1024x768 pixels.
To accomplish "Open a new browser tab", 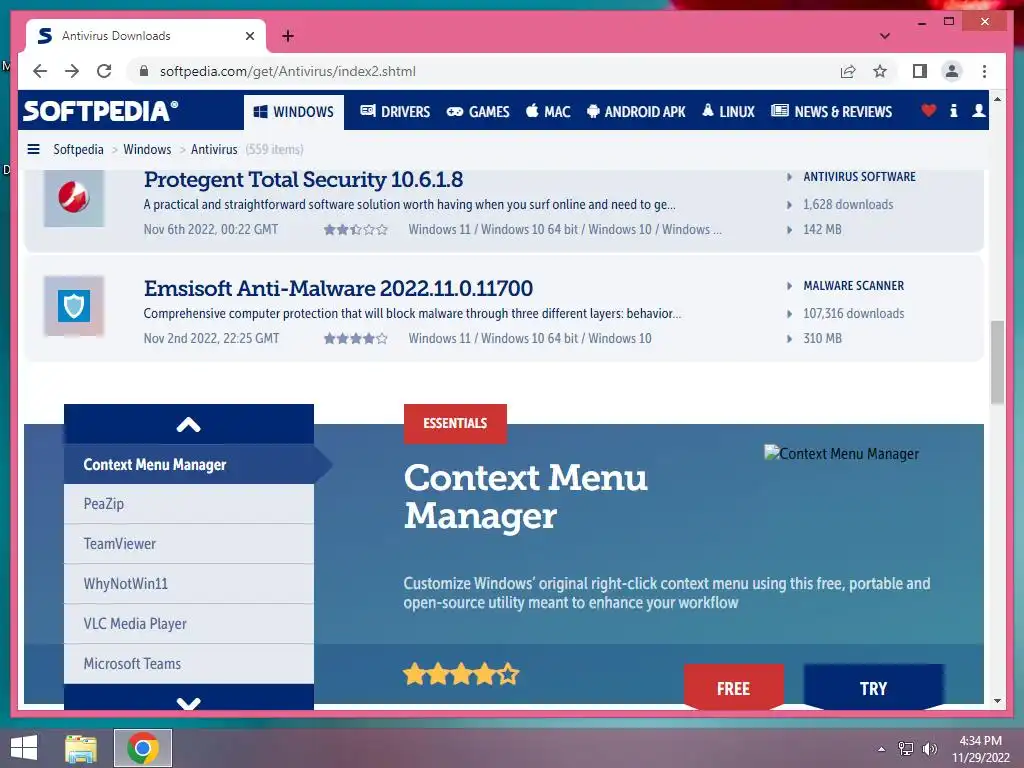I will tap(288, 36).
